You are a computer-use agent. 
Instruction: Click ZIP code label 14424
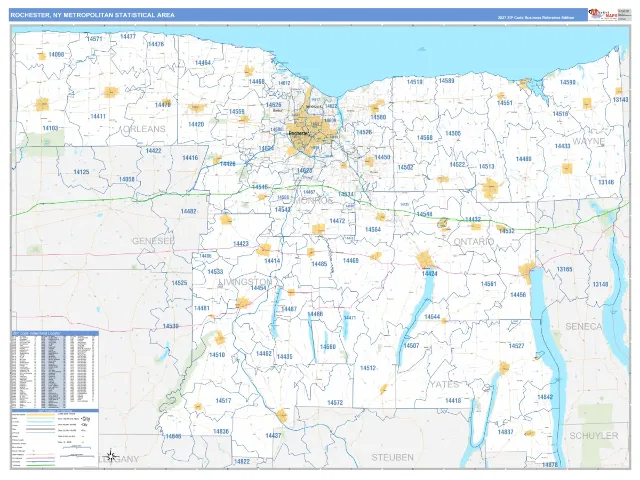[430, 273]
